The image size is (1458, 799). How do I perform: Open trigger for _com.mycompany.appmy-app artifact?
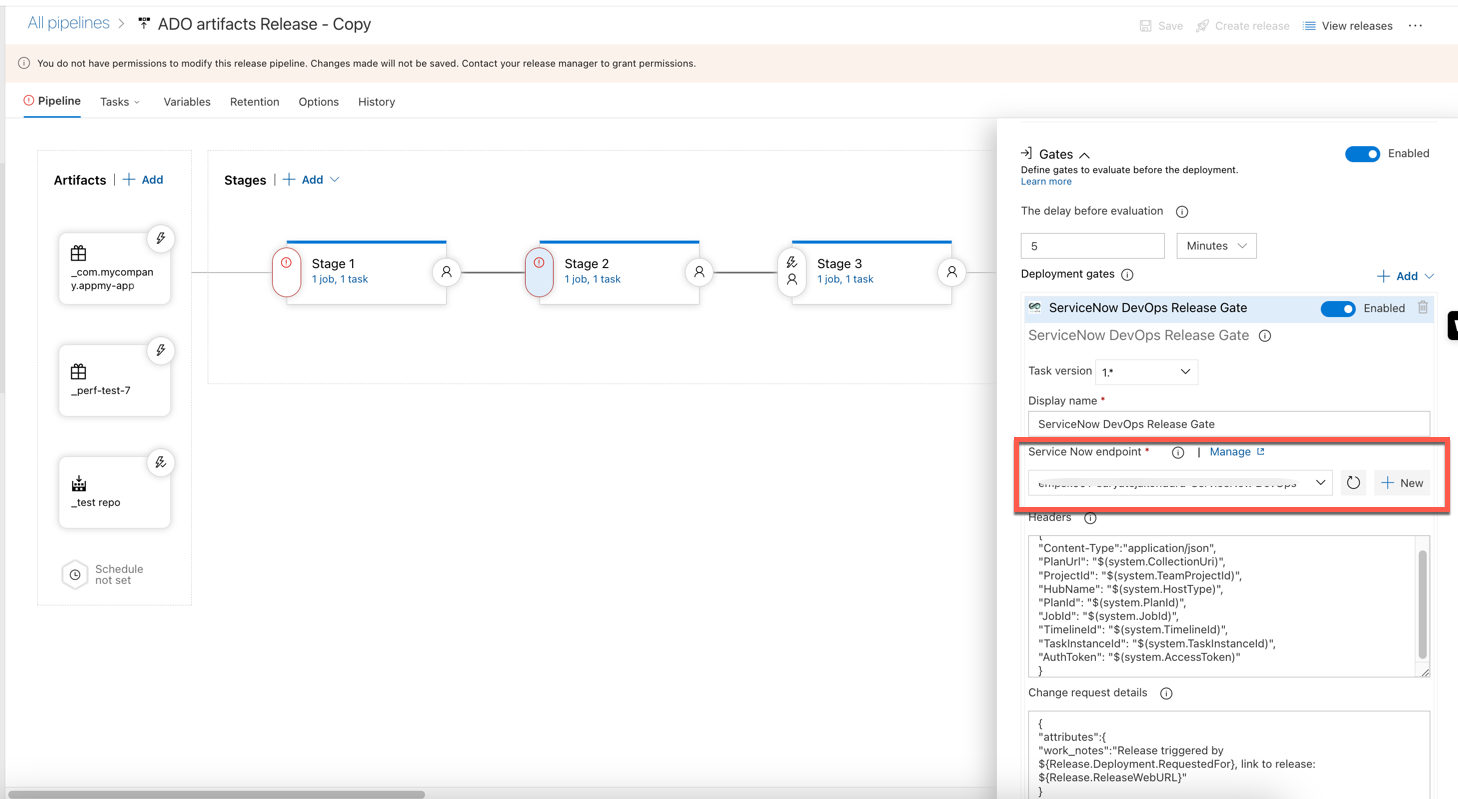(161, 239)
